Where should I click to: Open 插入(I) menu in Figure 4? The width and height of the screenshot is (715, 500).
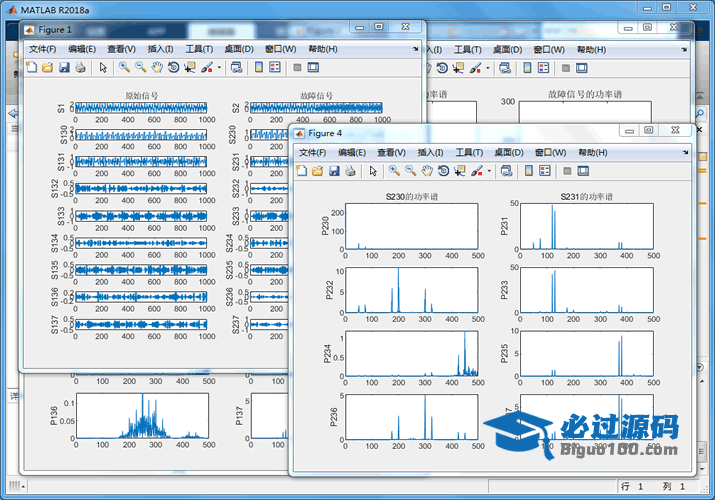tap(430, 153)
